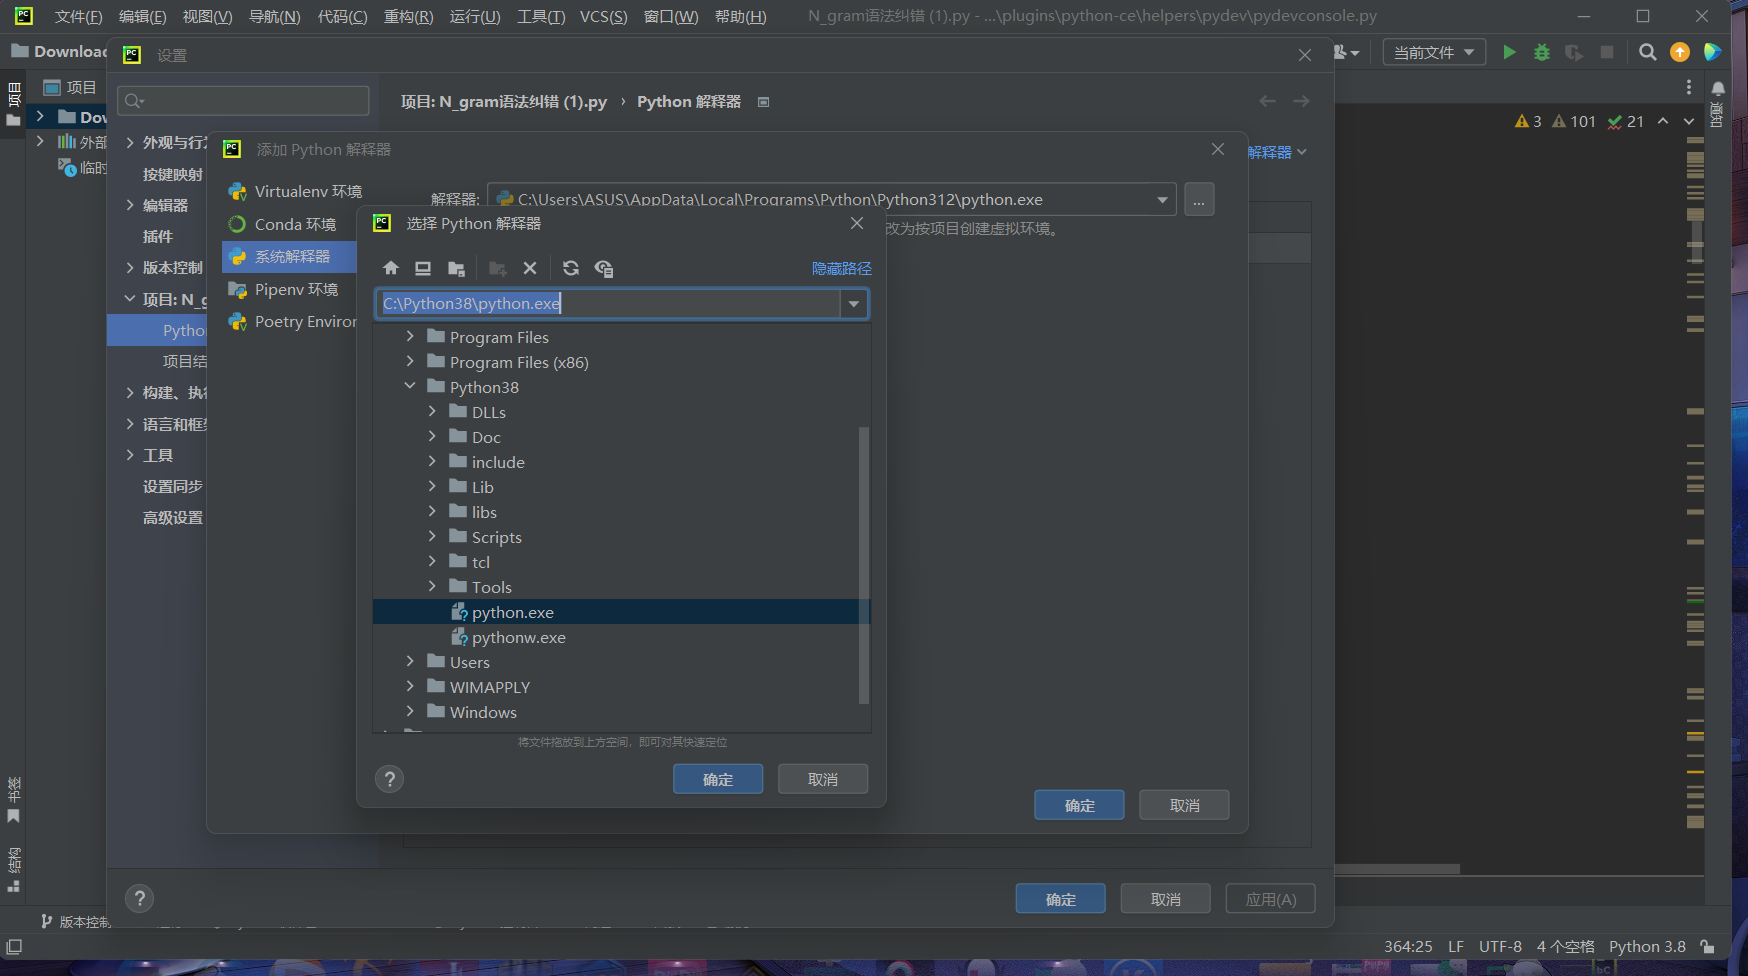
Task: Click 确定 in Add Python Interpreter dialog
Action: (x=1079, y=805)
